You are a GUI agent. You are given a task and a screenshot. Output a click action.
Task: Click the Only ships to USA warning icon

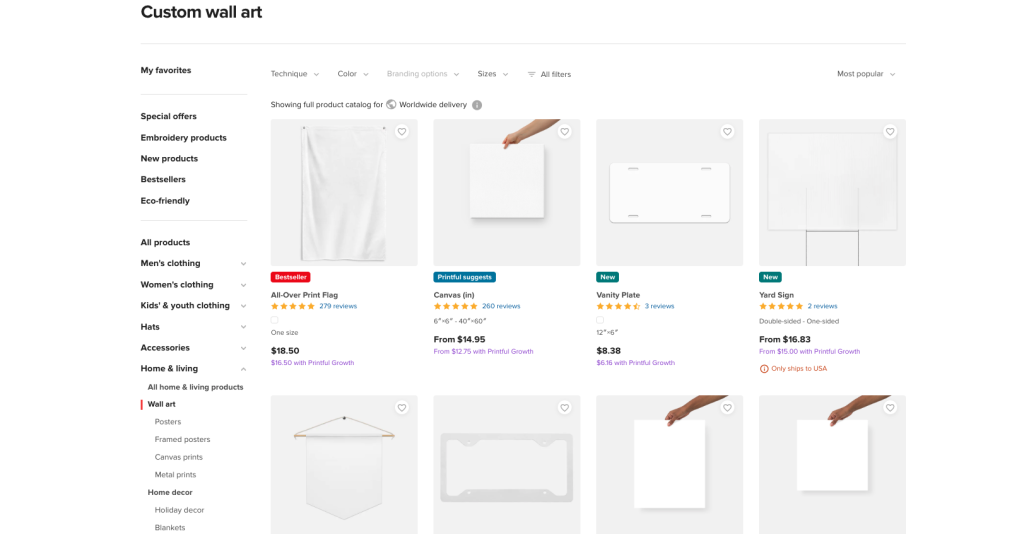[764, 369]
